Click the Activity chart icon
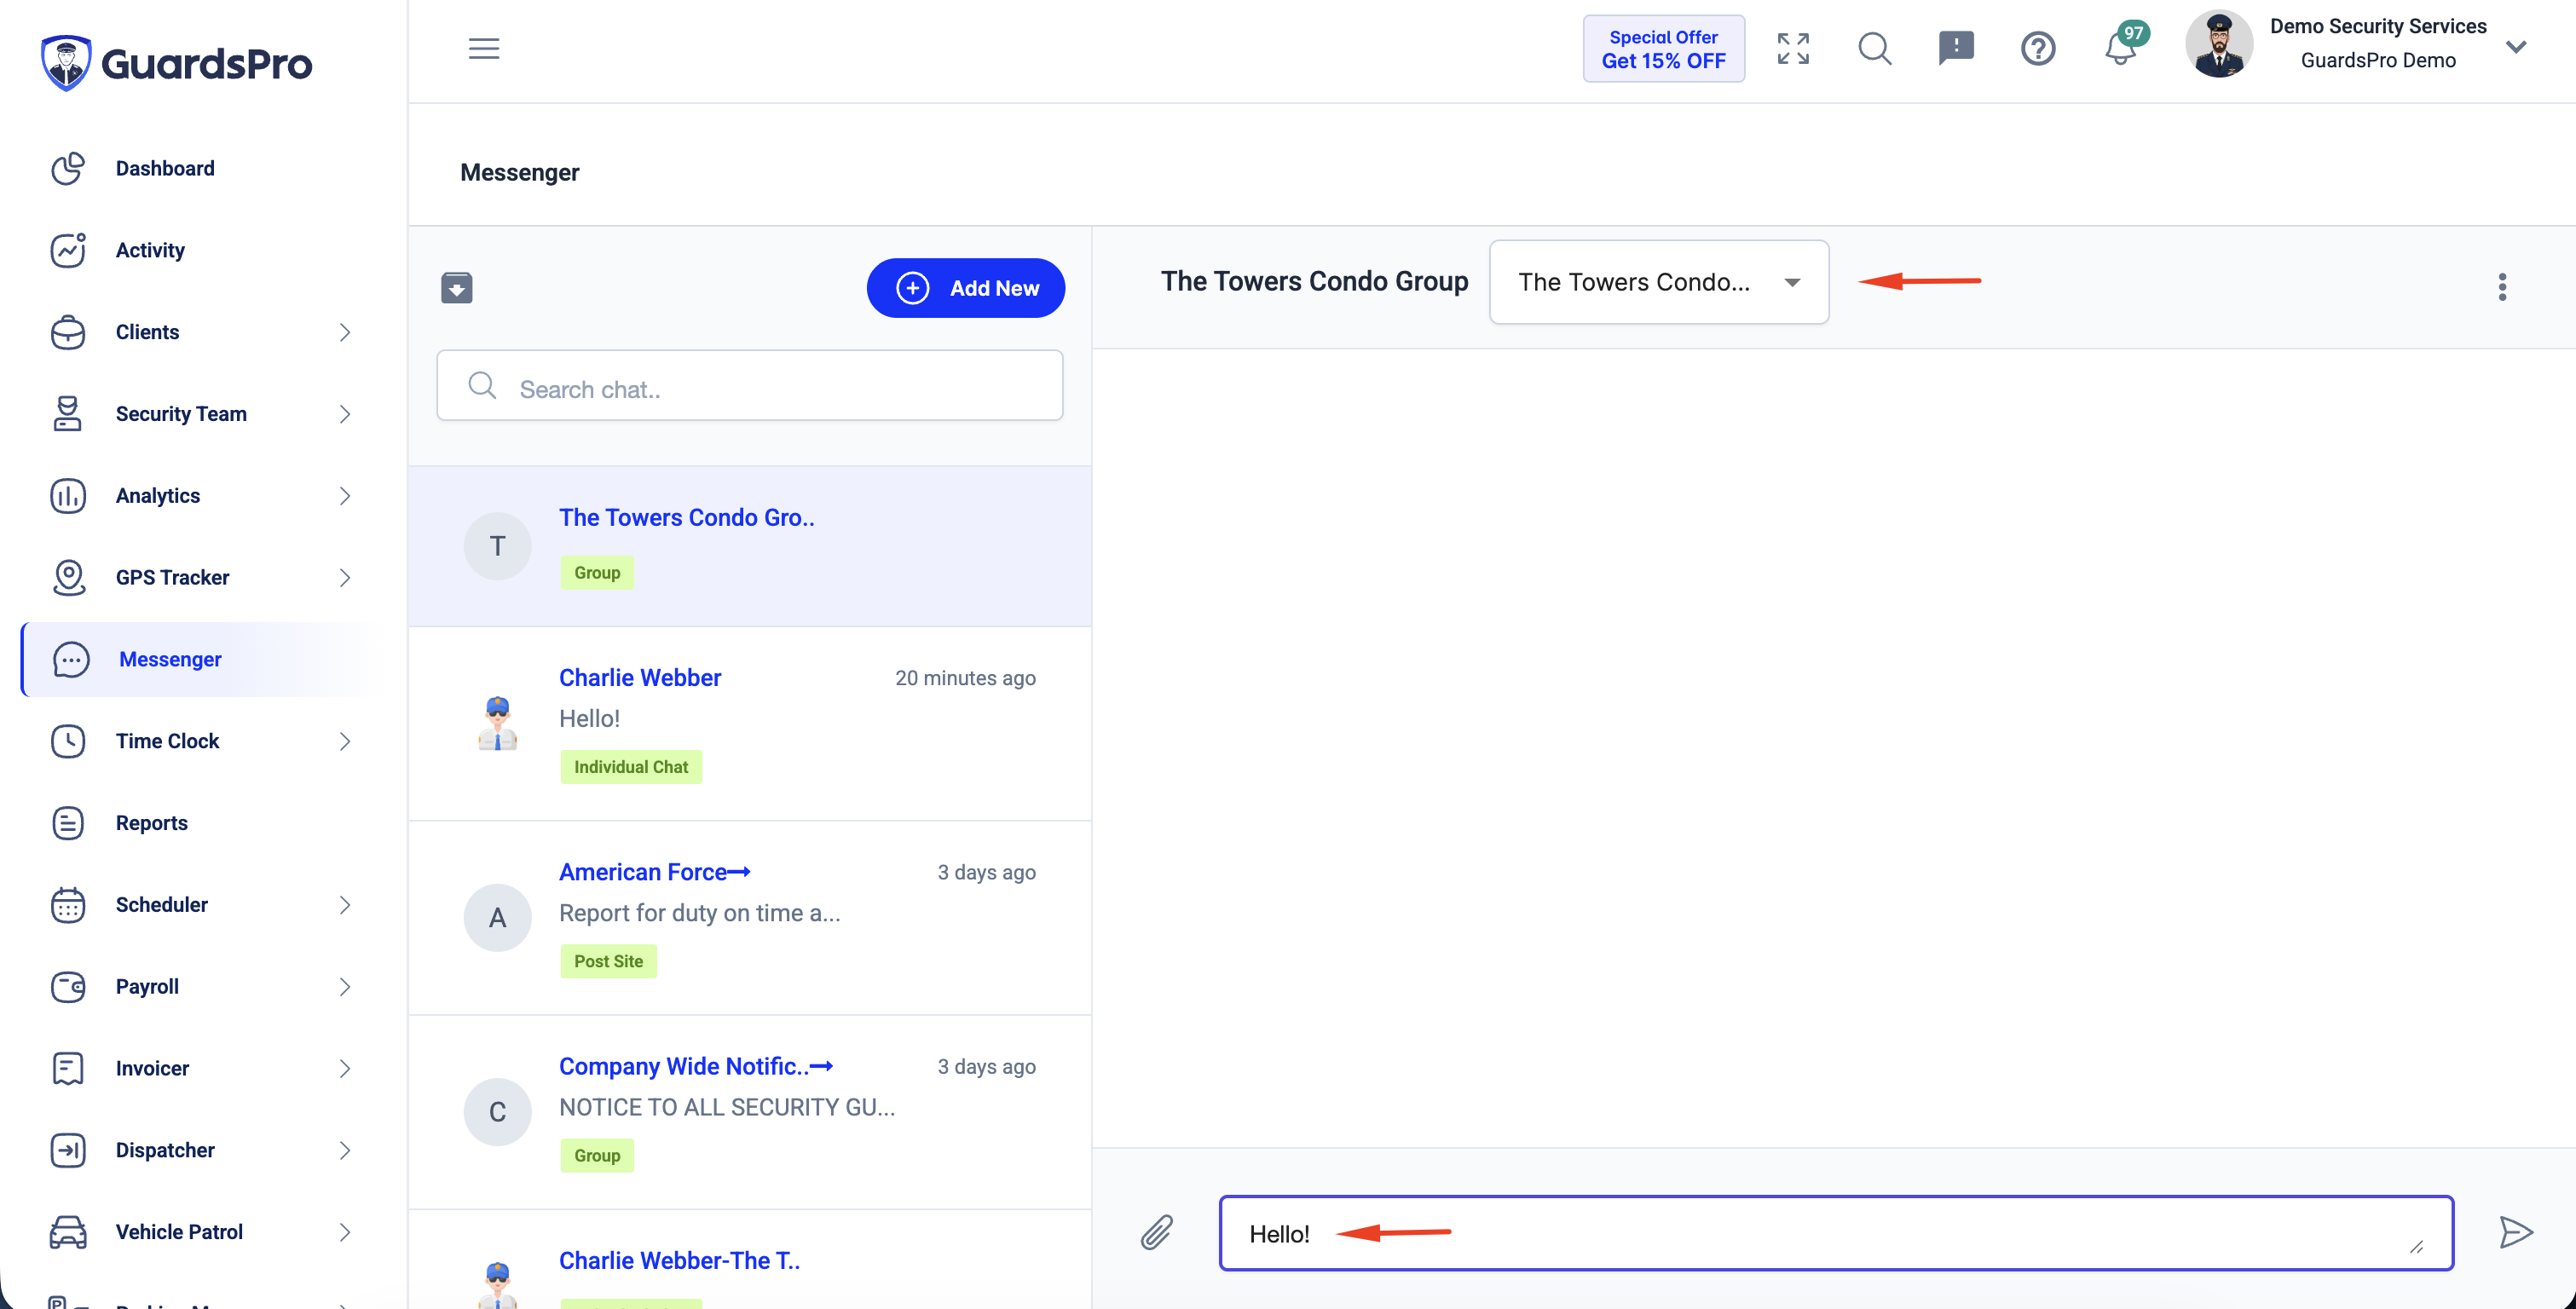 tap(68, 250)
